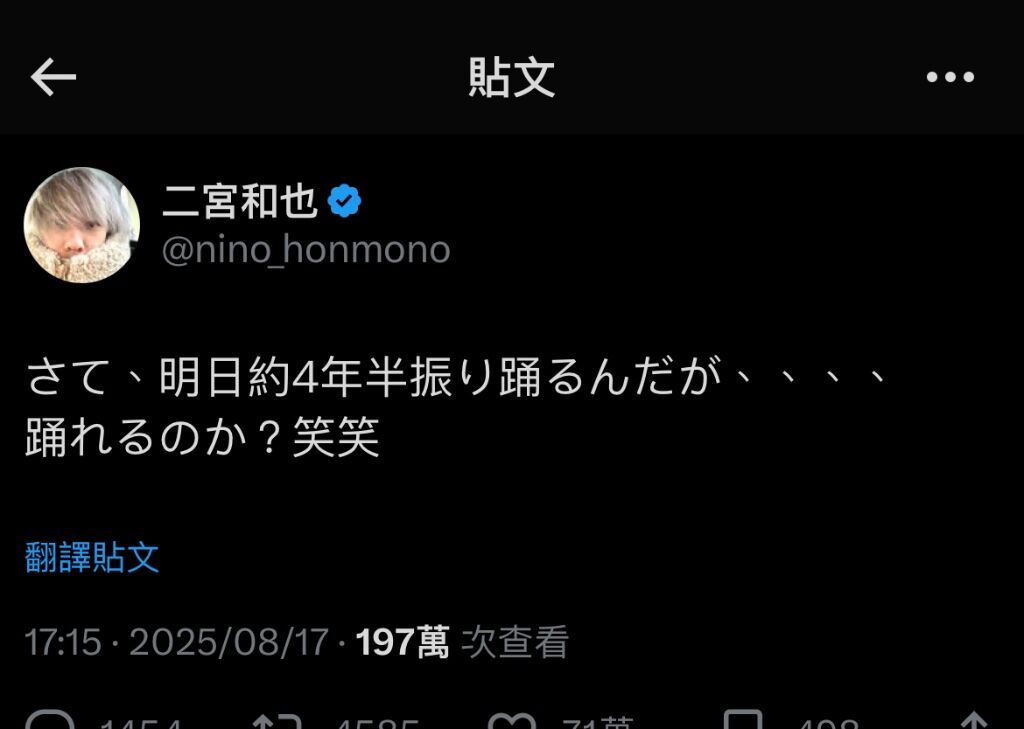Tap the 貼文 header title
The image size is (1024, 729).
coord(512,78)
